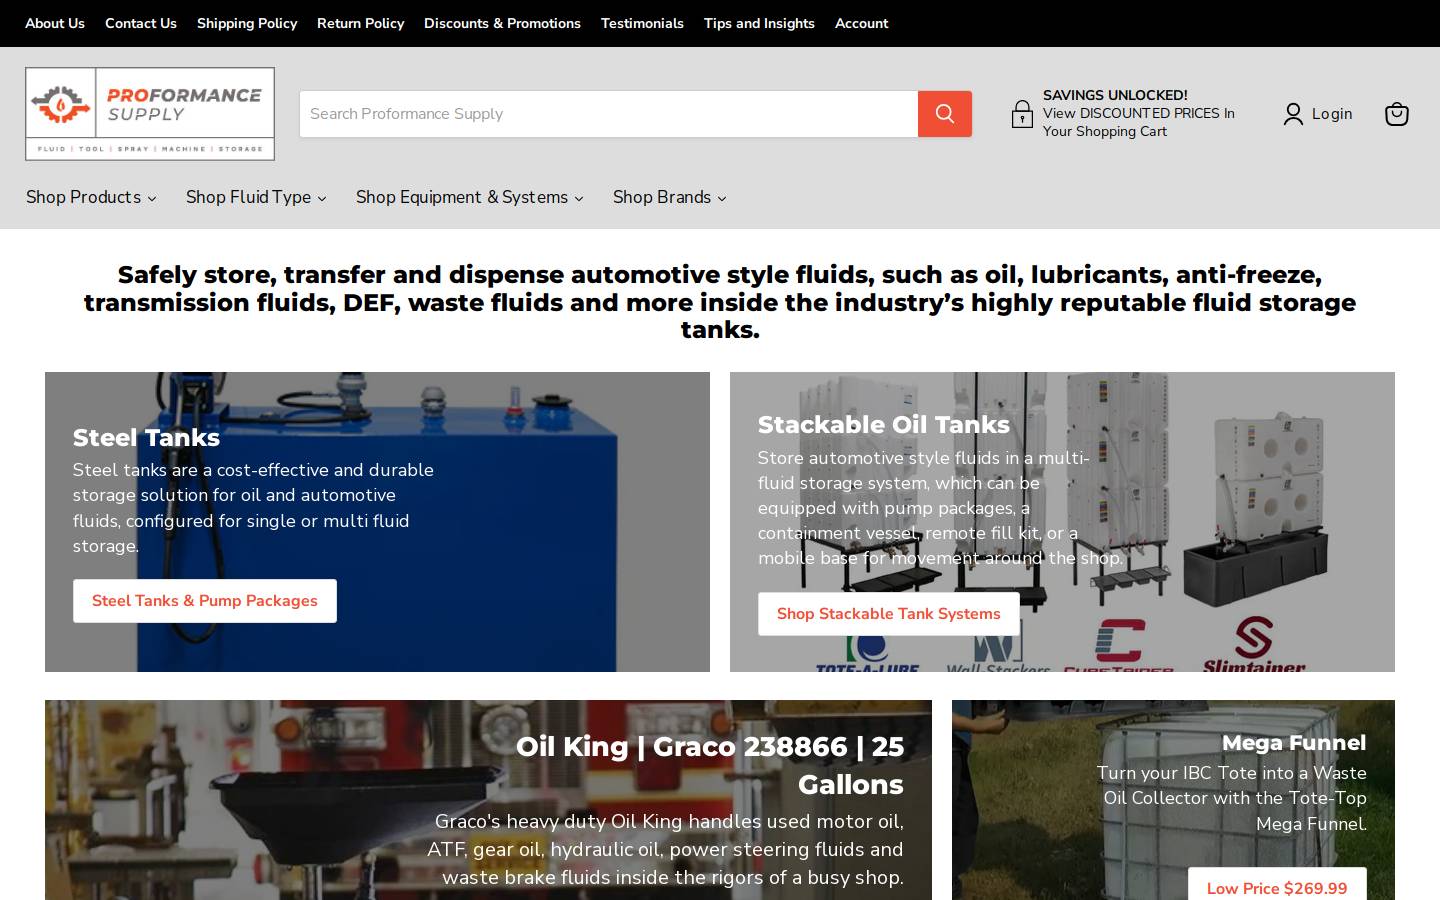Click Steel Tanks & Pump Packages button
Screen dimensions: 1440x900
pos(205,601)
